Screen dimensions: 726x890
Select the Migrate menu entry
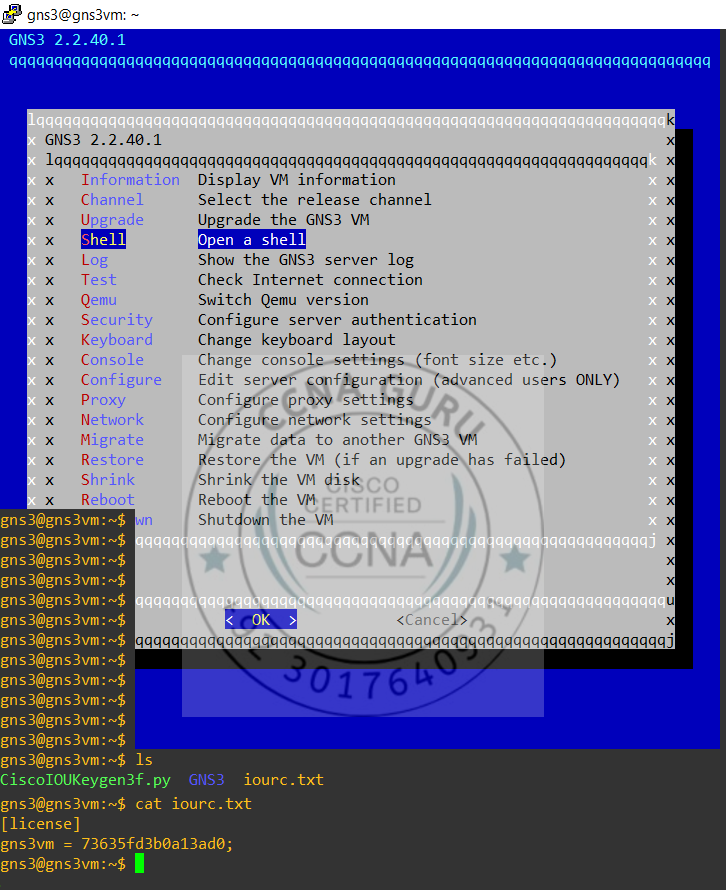pos(112,440)
